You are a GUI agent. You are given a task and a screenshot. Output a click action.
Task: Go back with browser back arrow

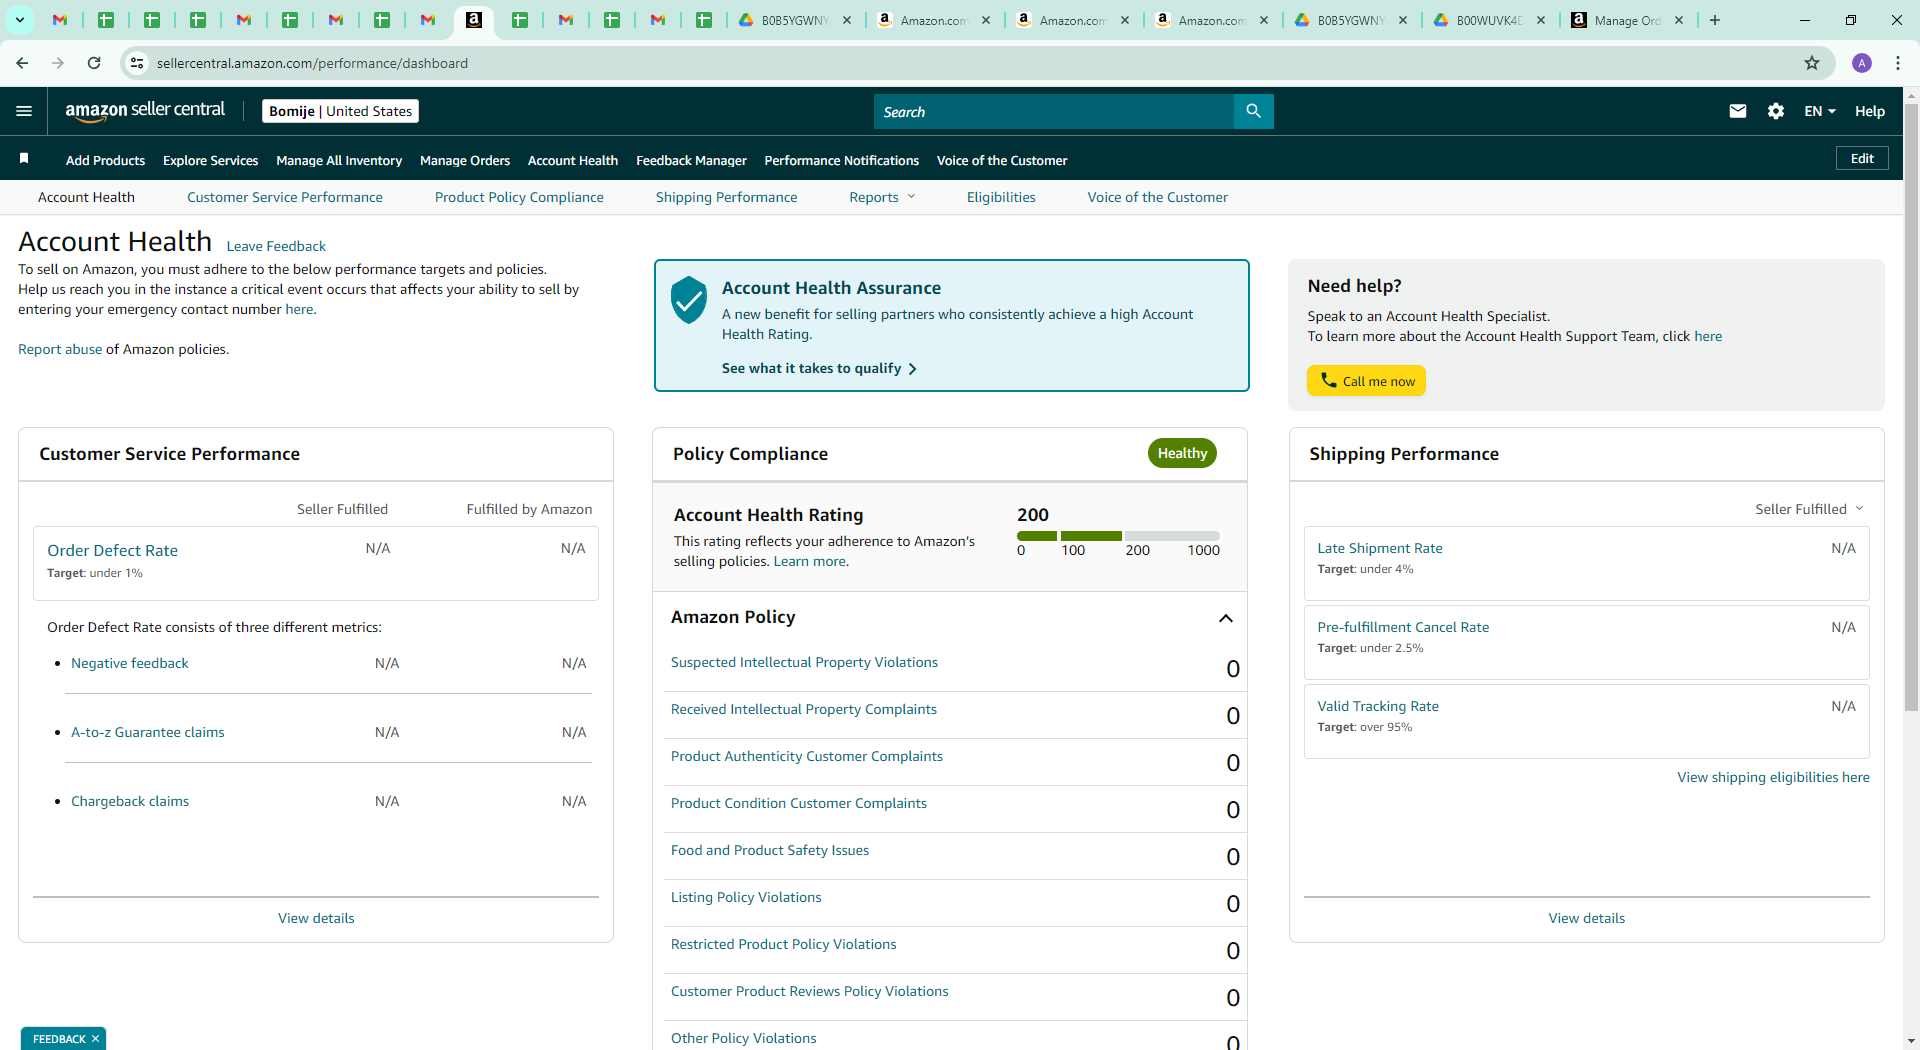coord(22,63)
